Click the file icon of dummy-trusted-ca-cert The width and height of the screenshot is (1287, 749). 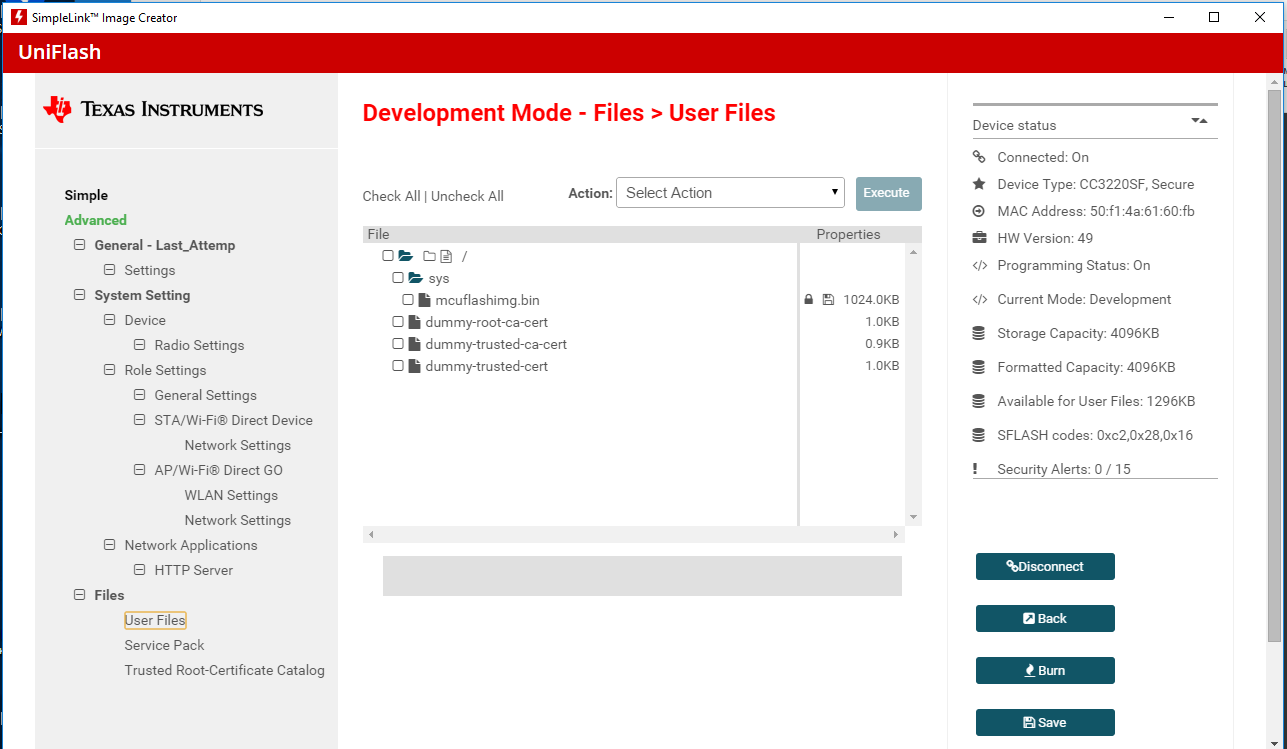pos(414,344)
